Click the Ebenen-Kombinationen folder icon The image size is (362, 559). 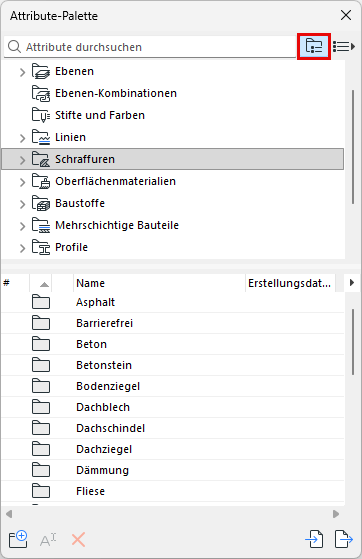coord(41,93)
